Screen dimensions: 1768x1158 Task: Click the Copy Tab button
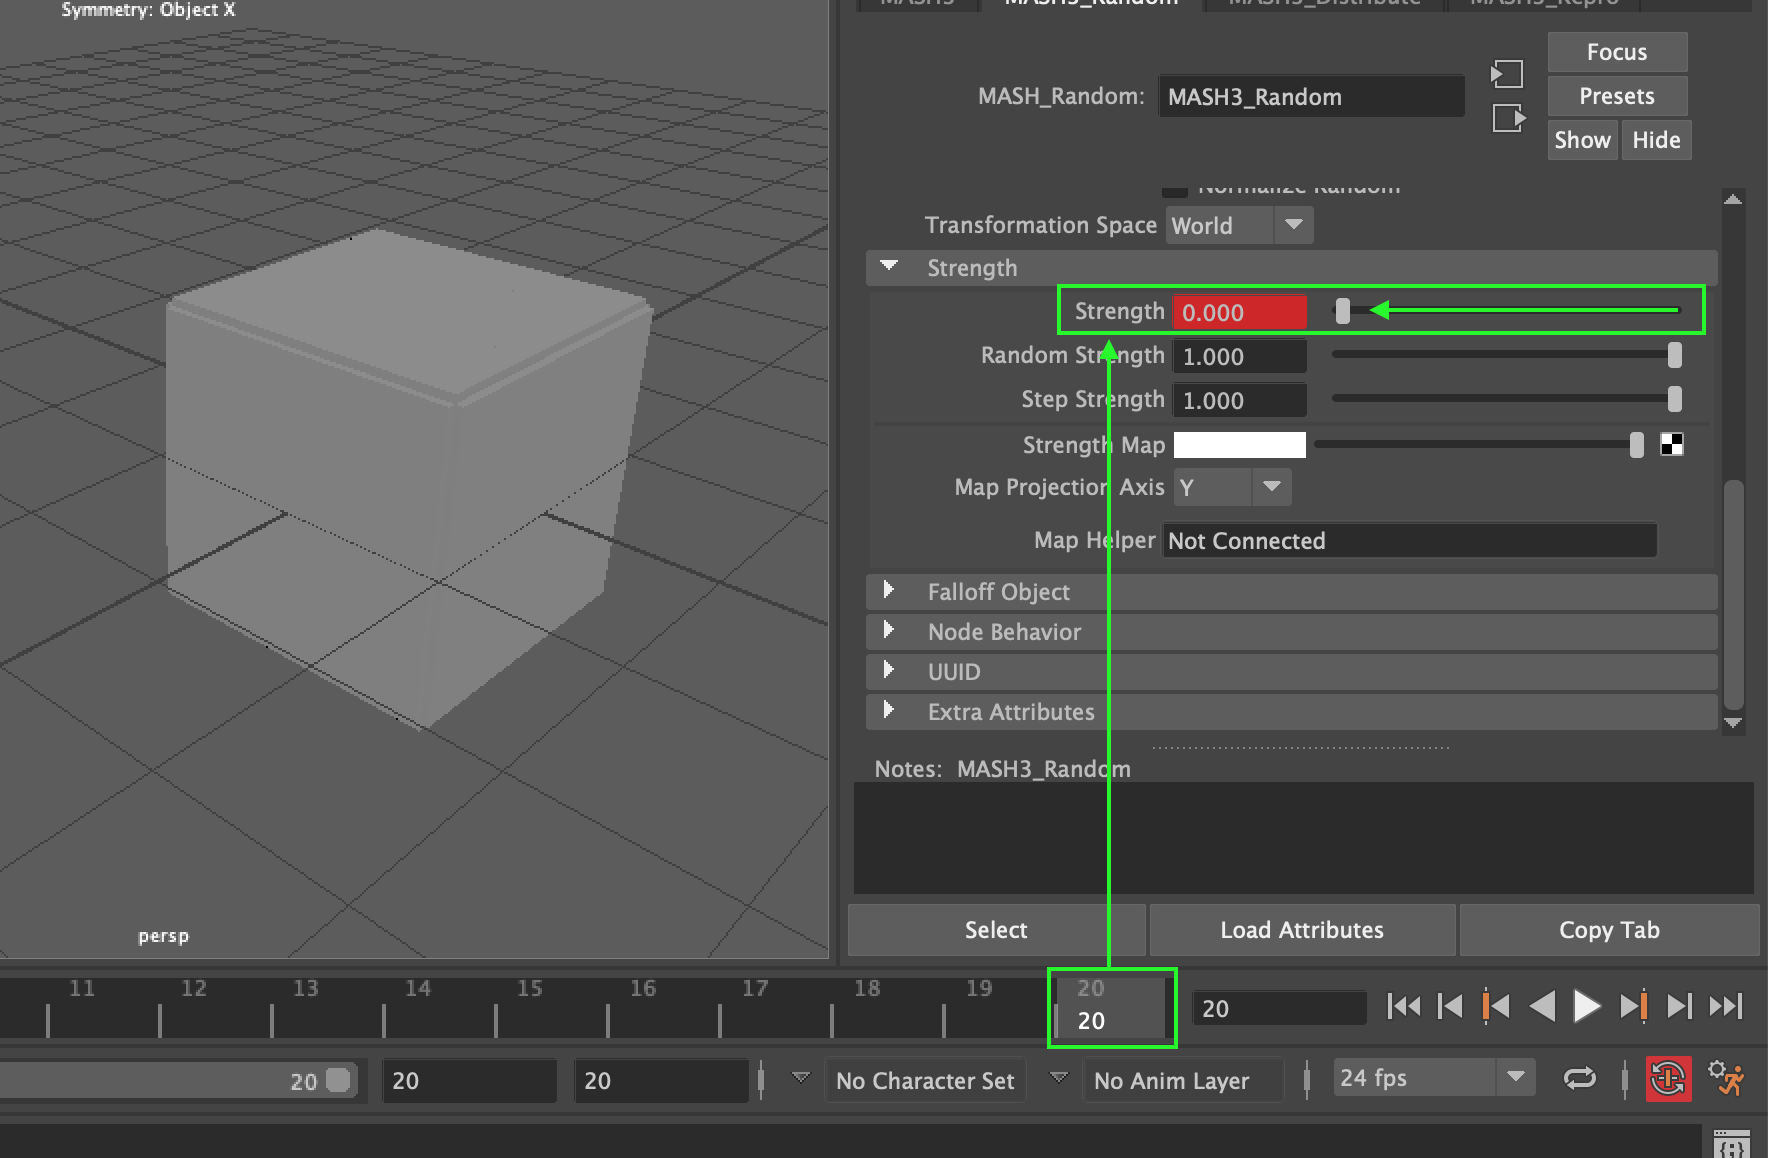1608,929
